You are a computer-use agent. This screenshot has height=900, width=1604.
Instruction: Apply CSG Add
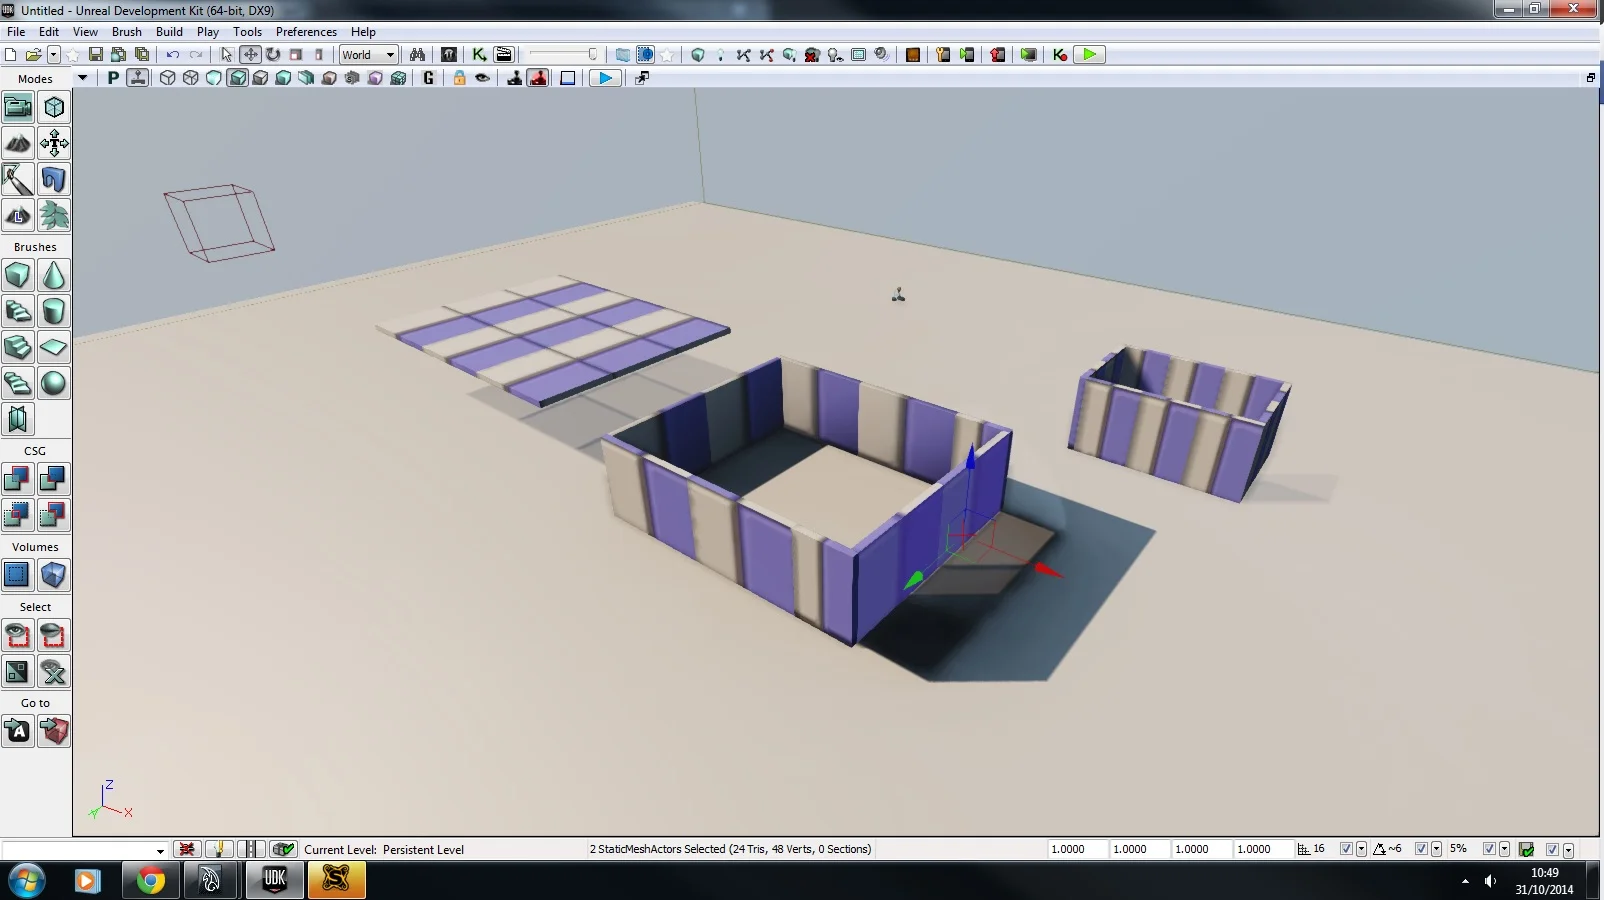click(18, 479)
